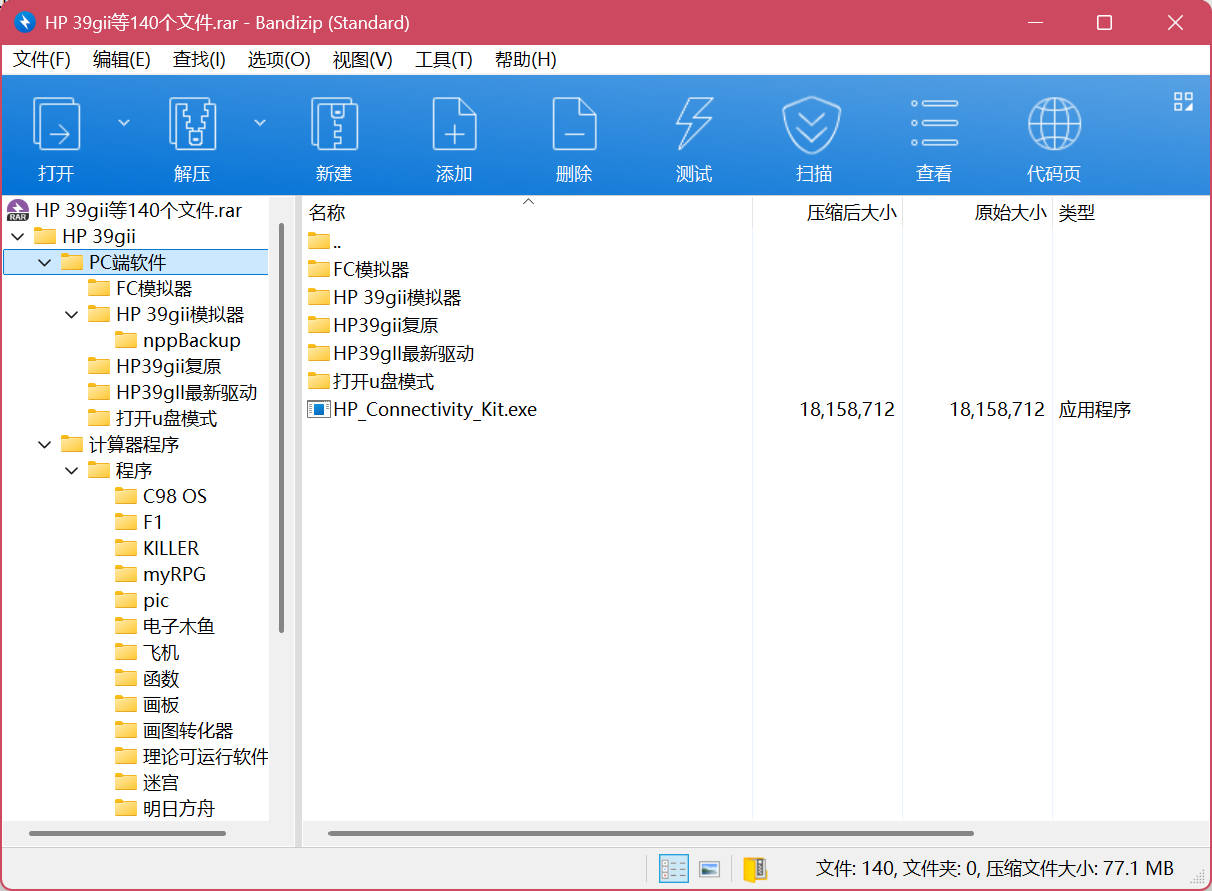Click the Code page (代码页) globe icon

(1054, 124)
